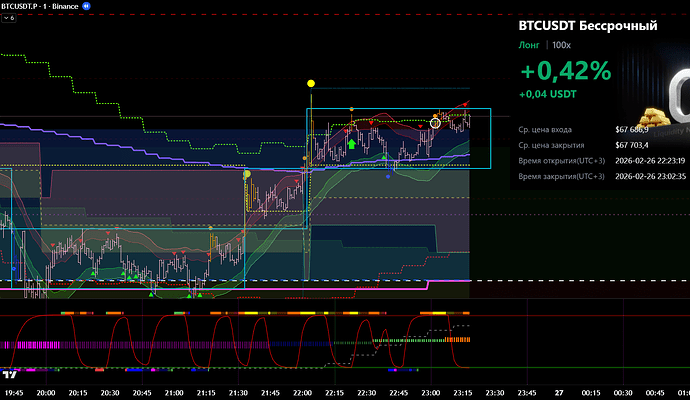Open the BTCUSDT.P symbol title
The height and width of the screenshot is (400, 690).
[24, 5]
